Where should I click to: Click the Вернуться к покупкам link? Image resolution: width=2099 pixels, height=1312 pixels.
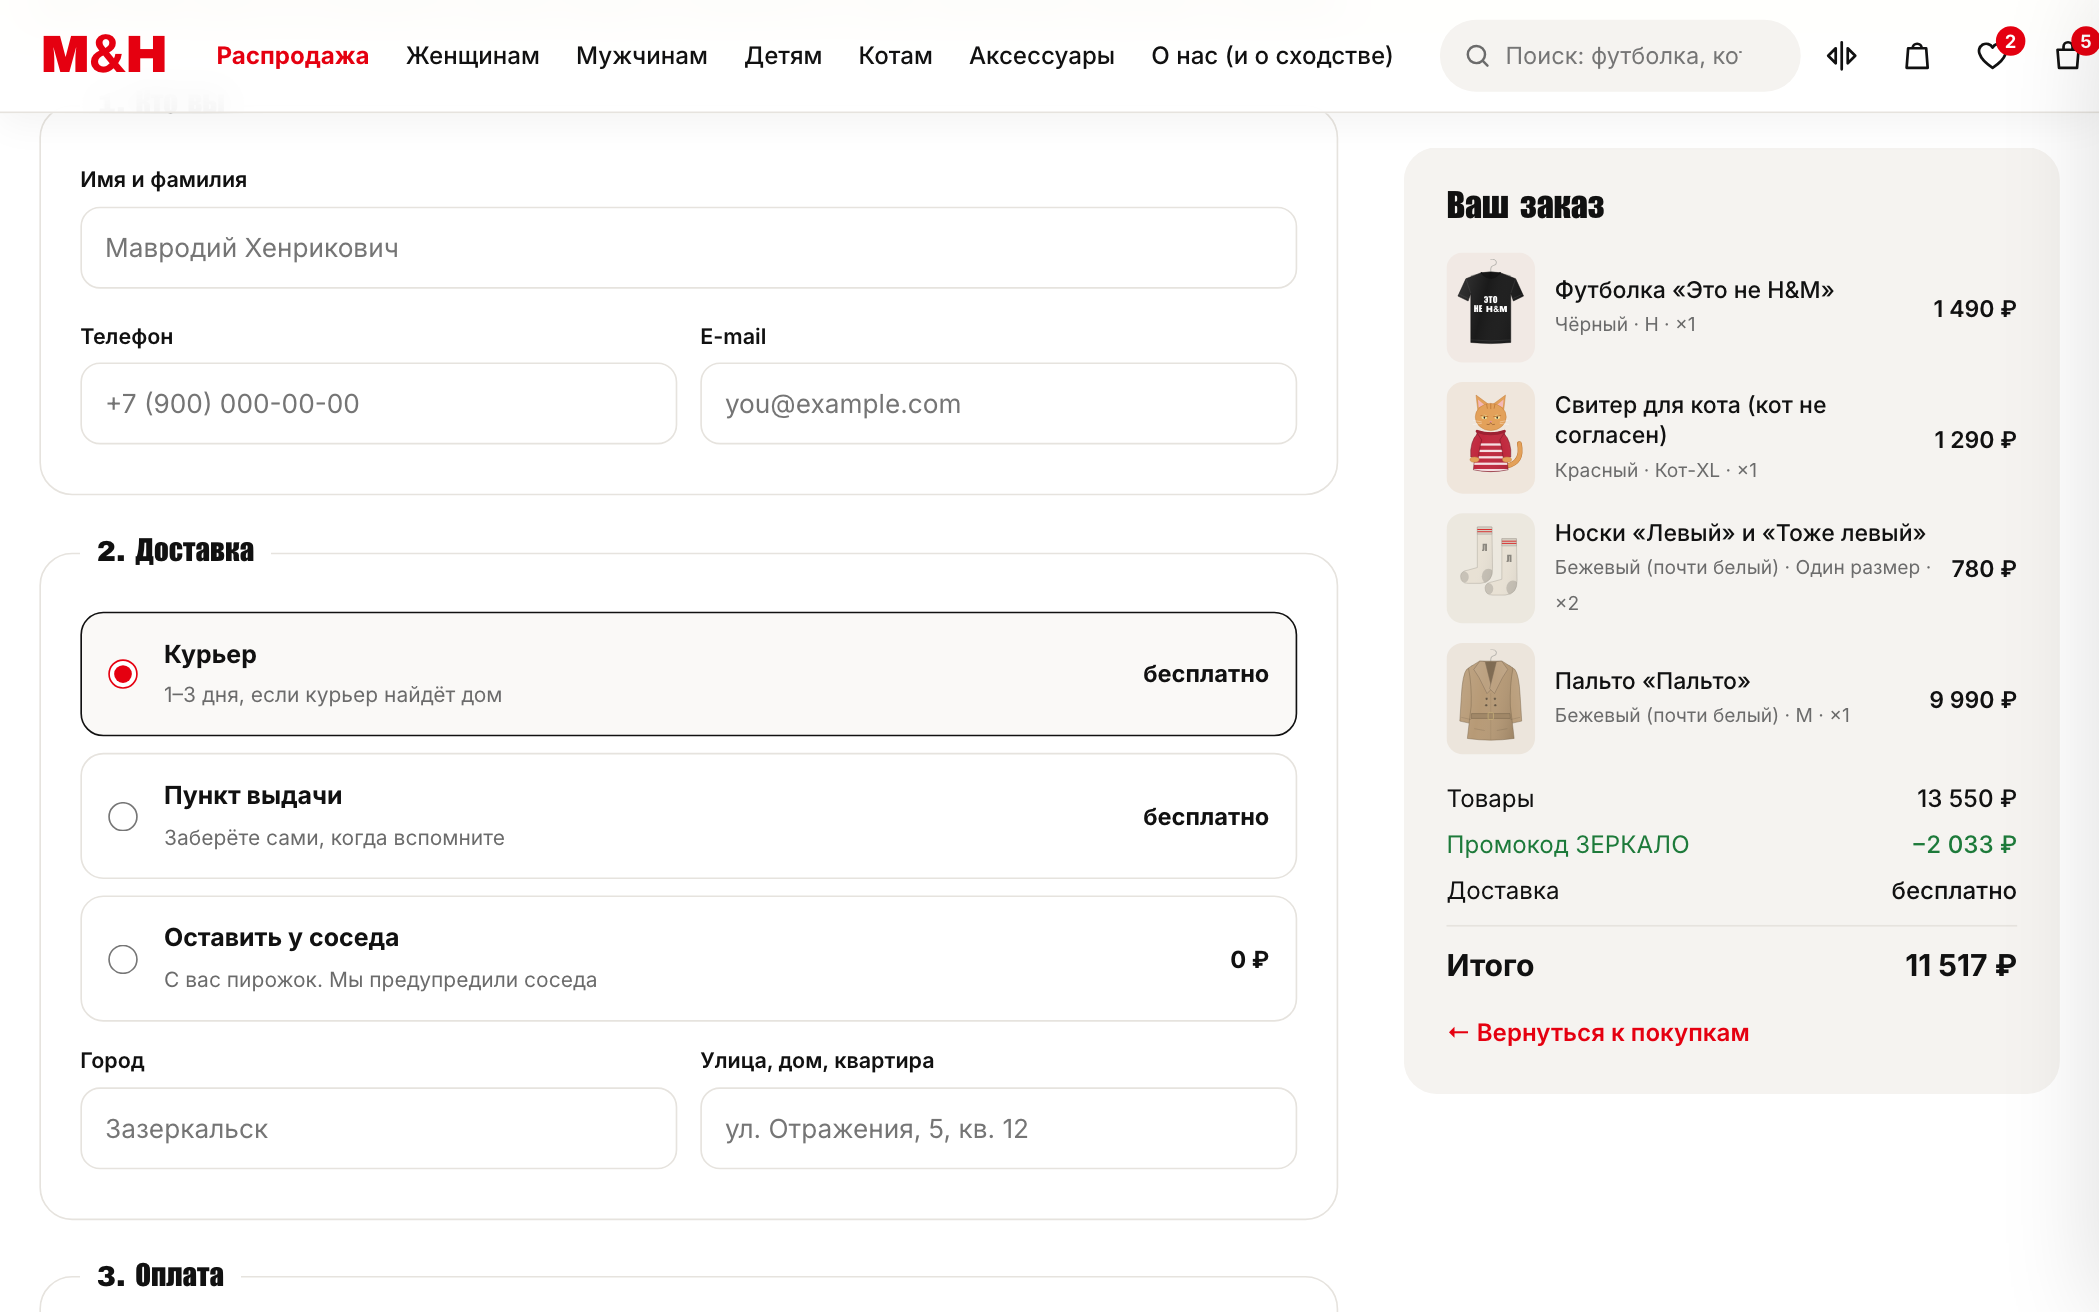point(1598,1033)
